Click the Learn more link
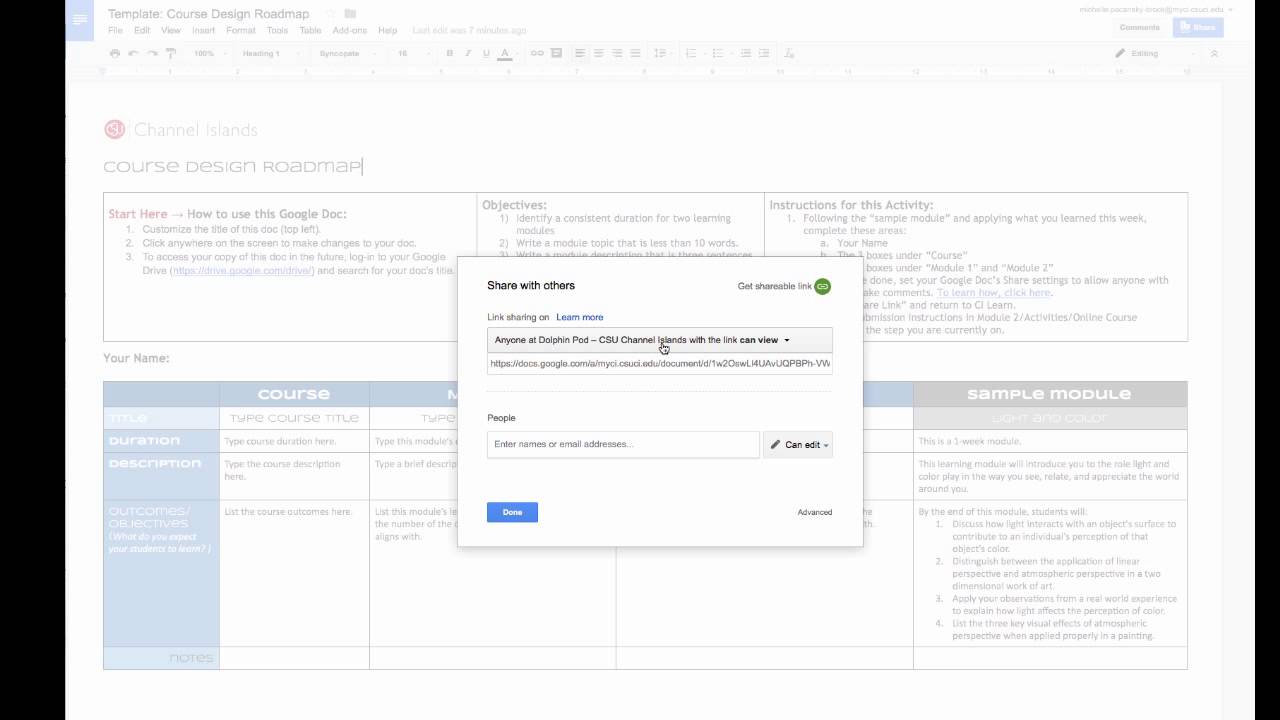1280x720 pixels. coord(580,317)
